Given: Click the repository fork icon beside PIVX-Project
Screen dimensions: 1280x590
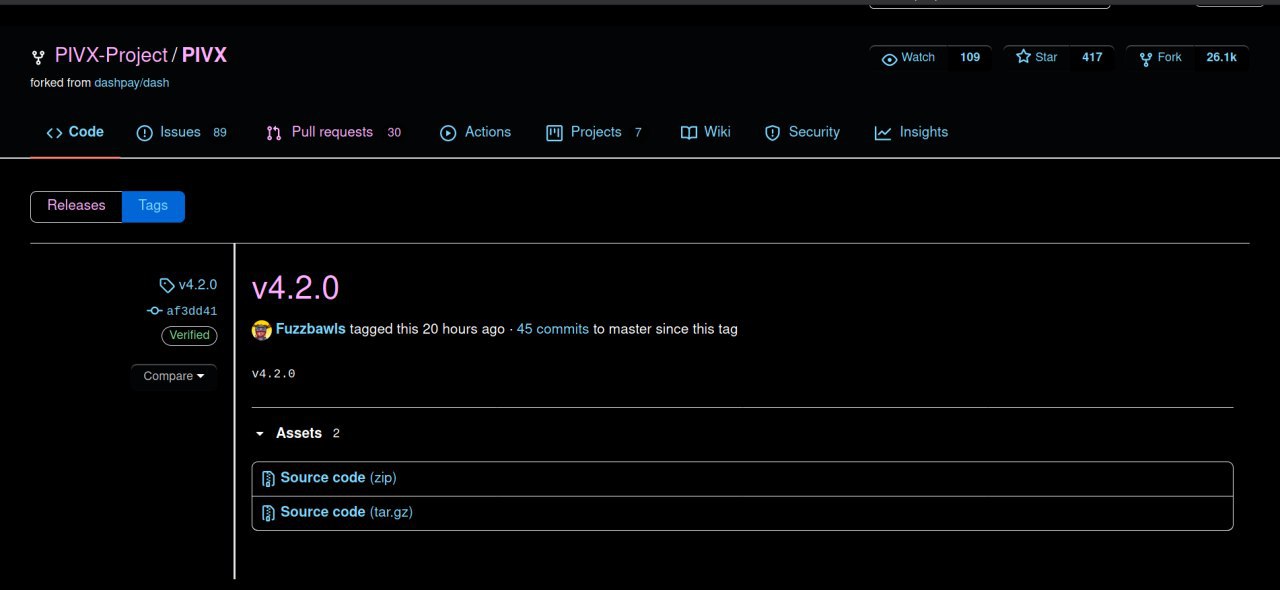Looking at the screenshot, I should click(38, 58).
